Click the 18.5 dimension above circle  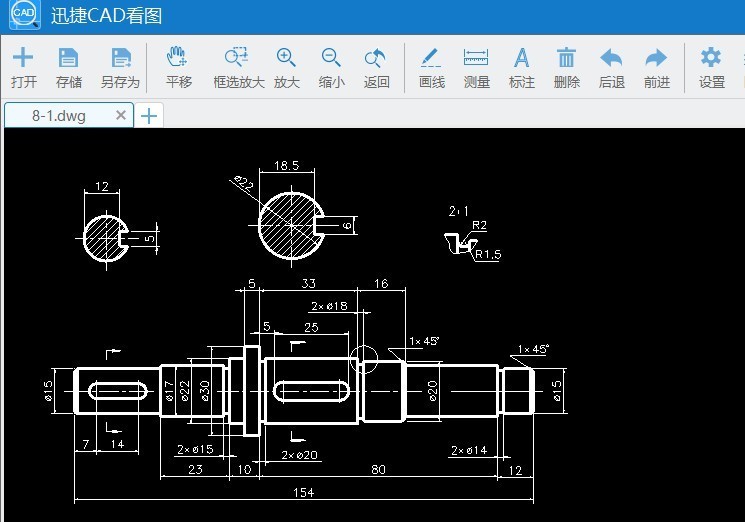point(287,165)
